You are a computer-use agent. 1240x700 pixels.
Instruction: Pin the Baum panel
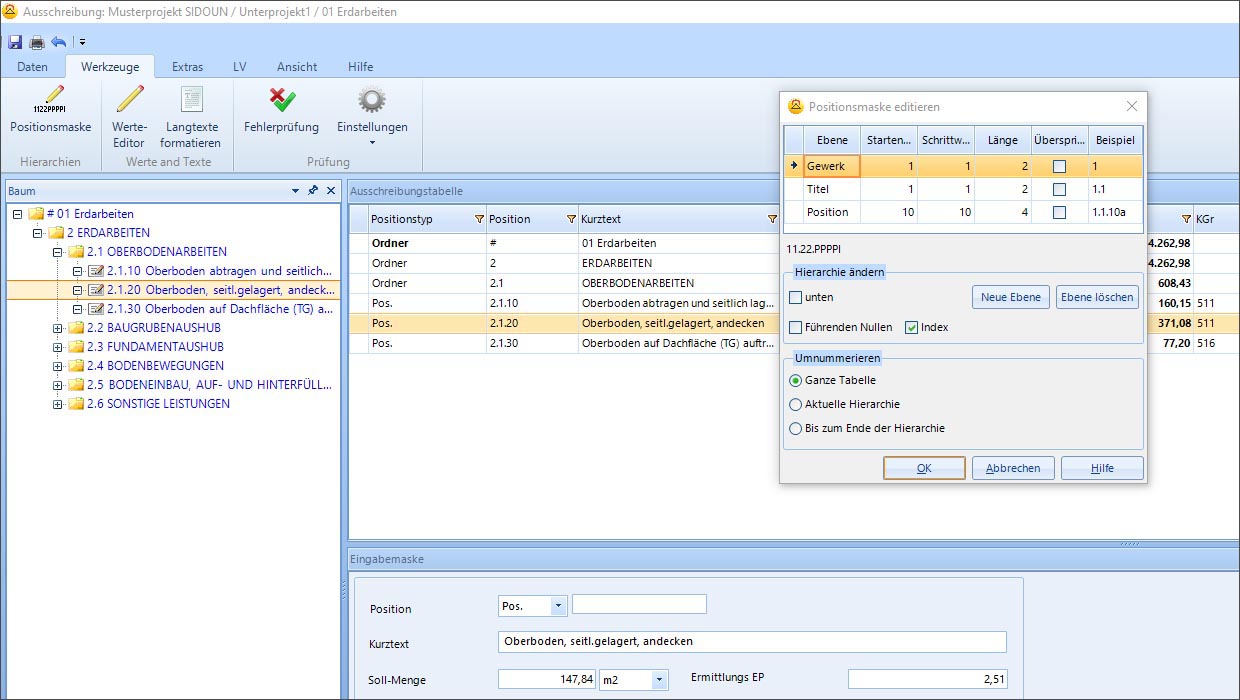tap(313, 190)
